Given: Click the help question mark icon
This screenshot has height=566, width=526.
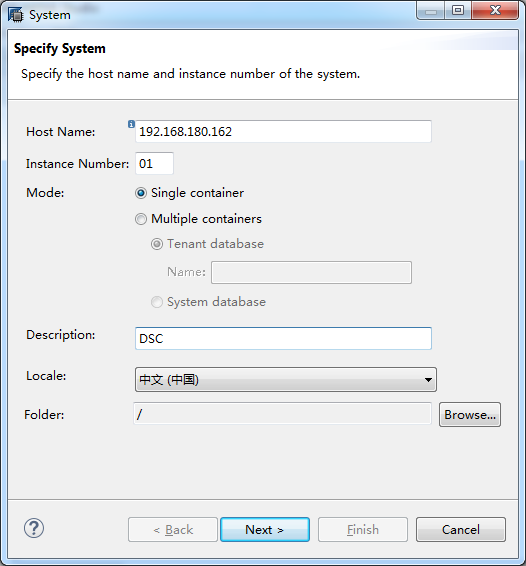Looking at the screenshot, I should point(34,528).
